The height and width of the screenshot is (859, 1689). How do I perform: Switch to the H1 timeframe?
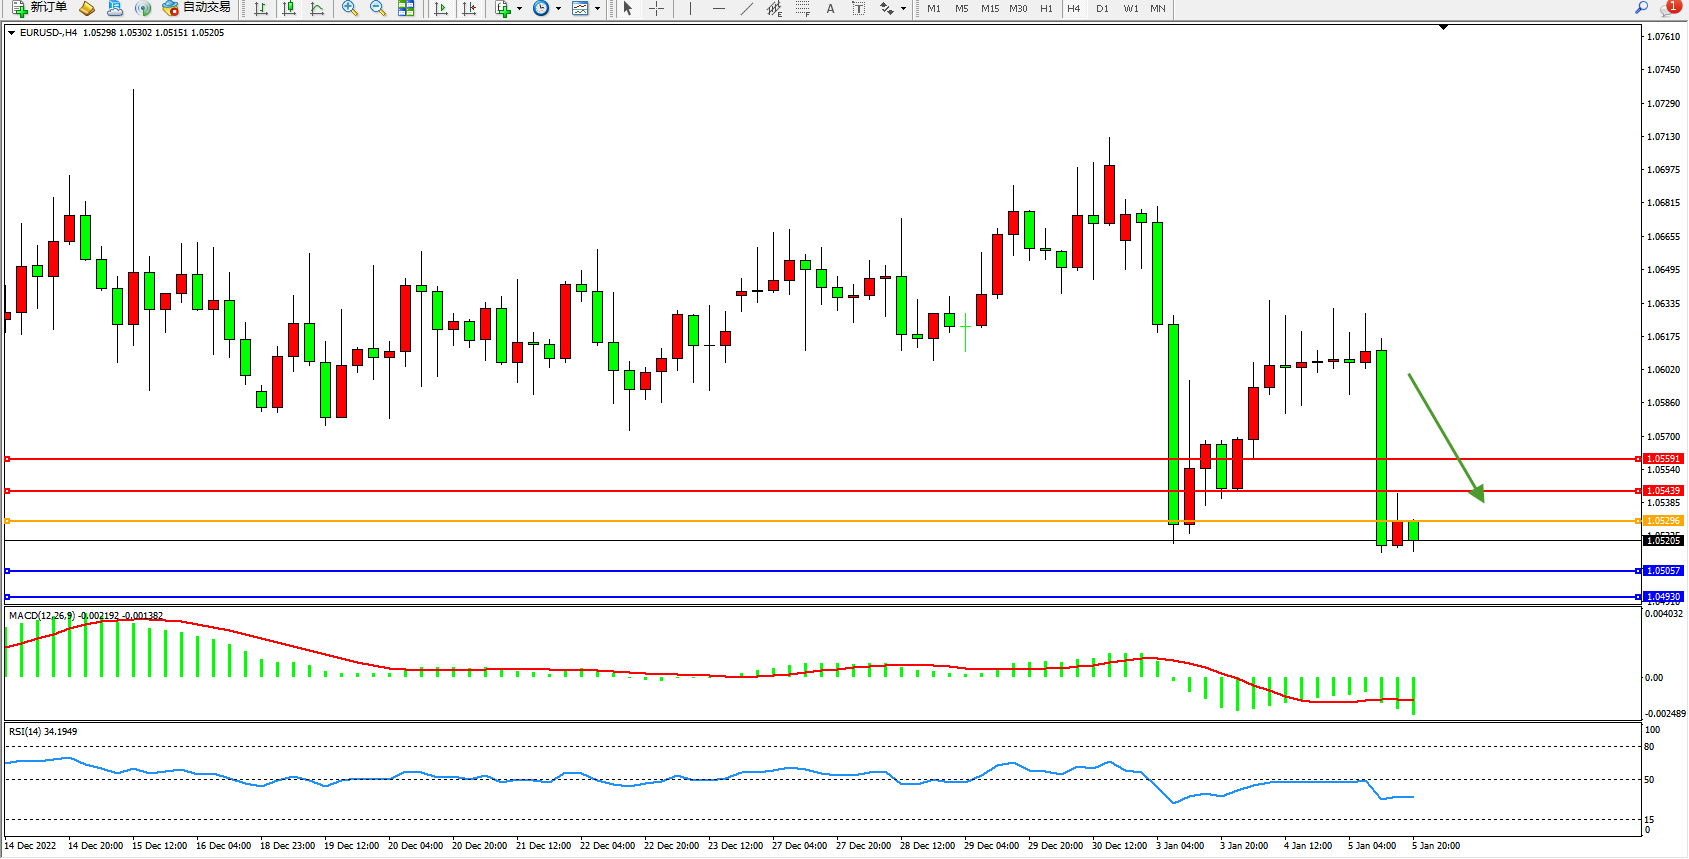point(1046,8)
